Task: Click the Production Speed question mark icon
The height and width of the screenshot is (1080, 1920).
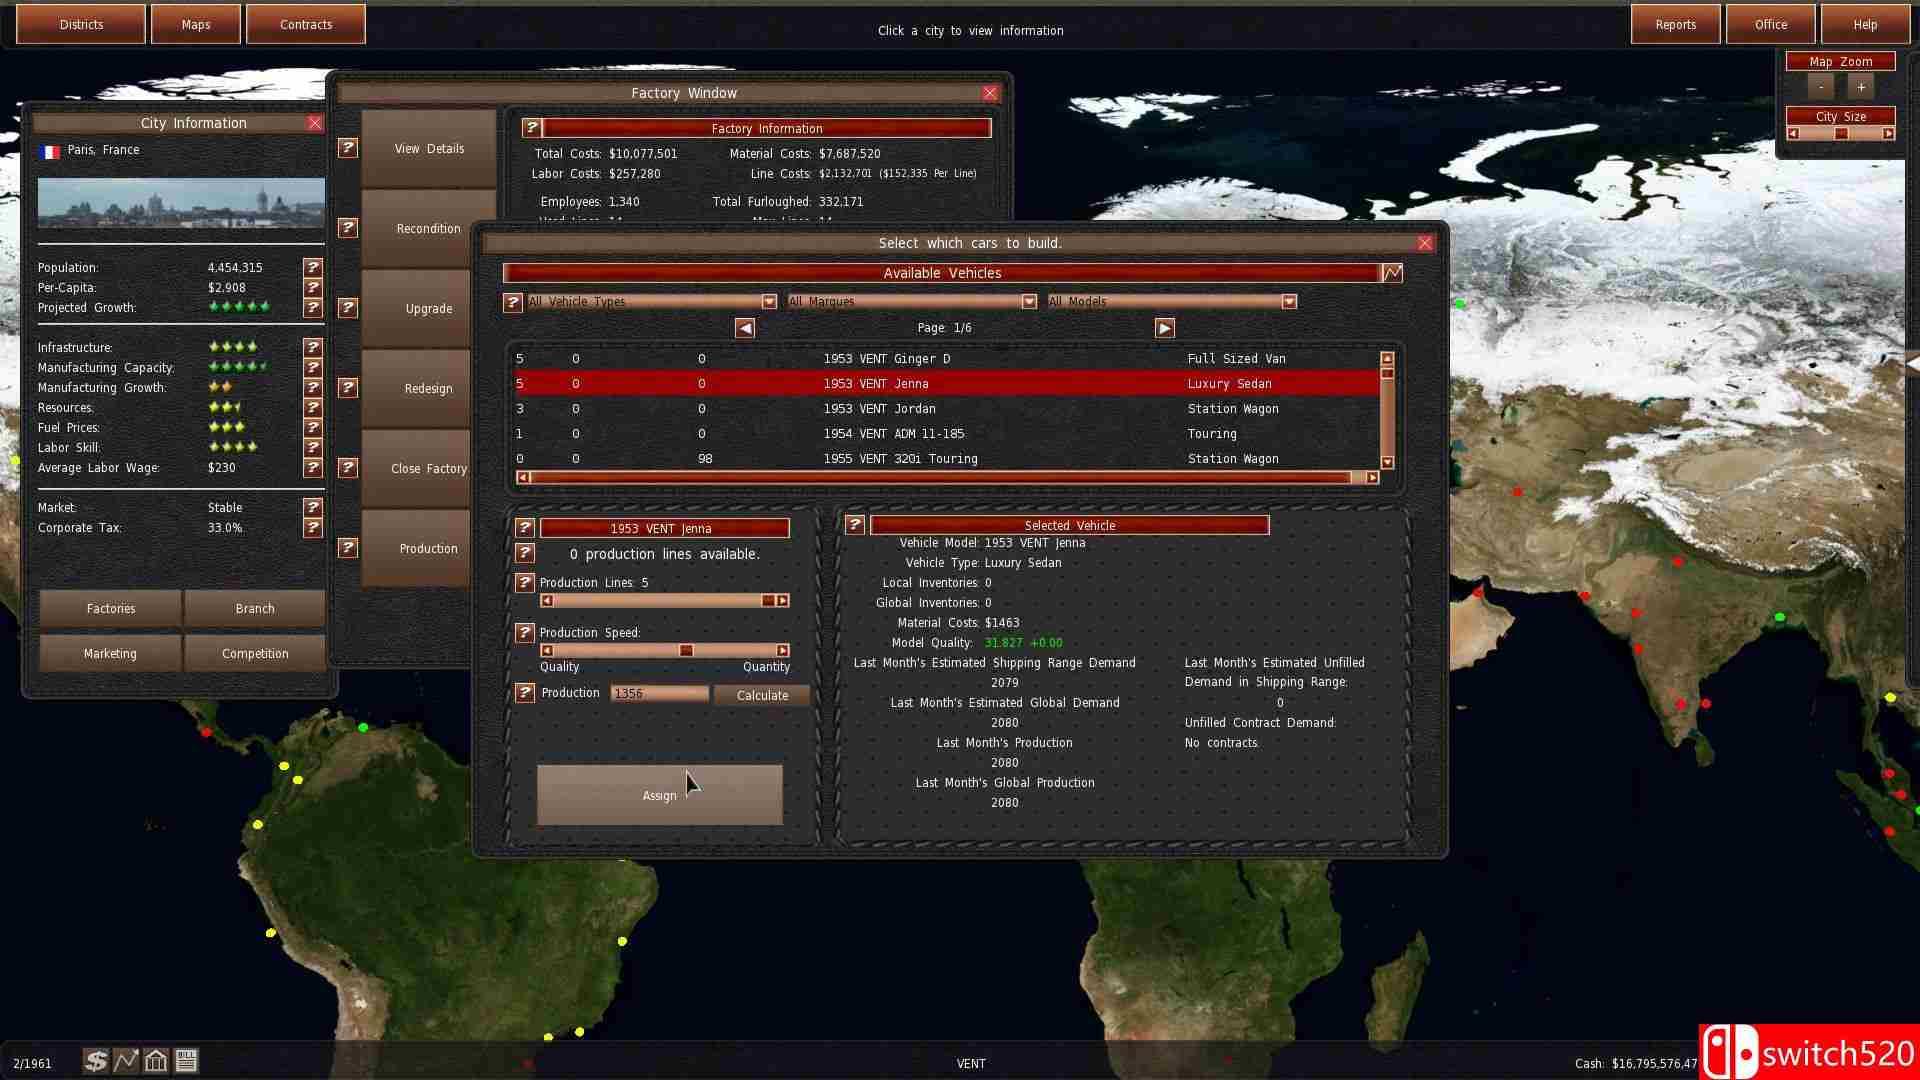Action: (524, 633)
